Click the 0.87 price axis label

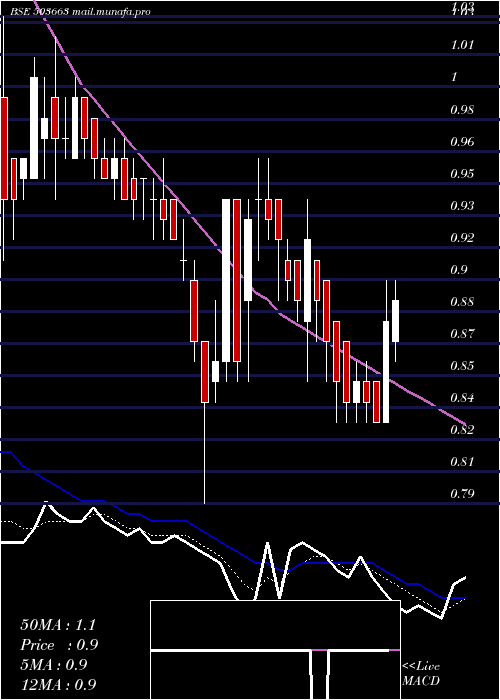point(462,333)
